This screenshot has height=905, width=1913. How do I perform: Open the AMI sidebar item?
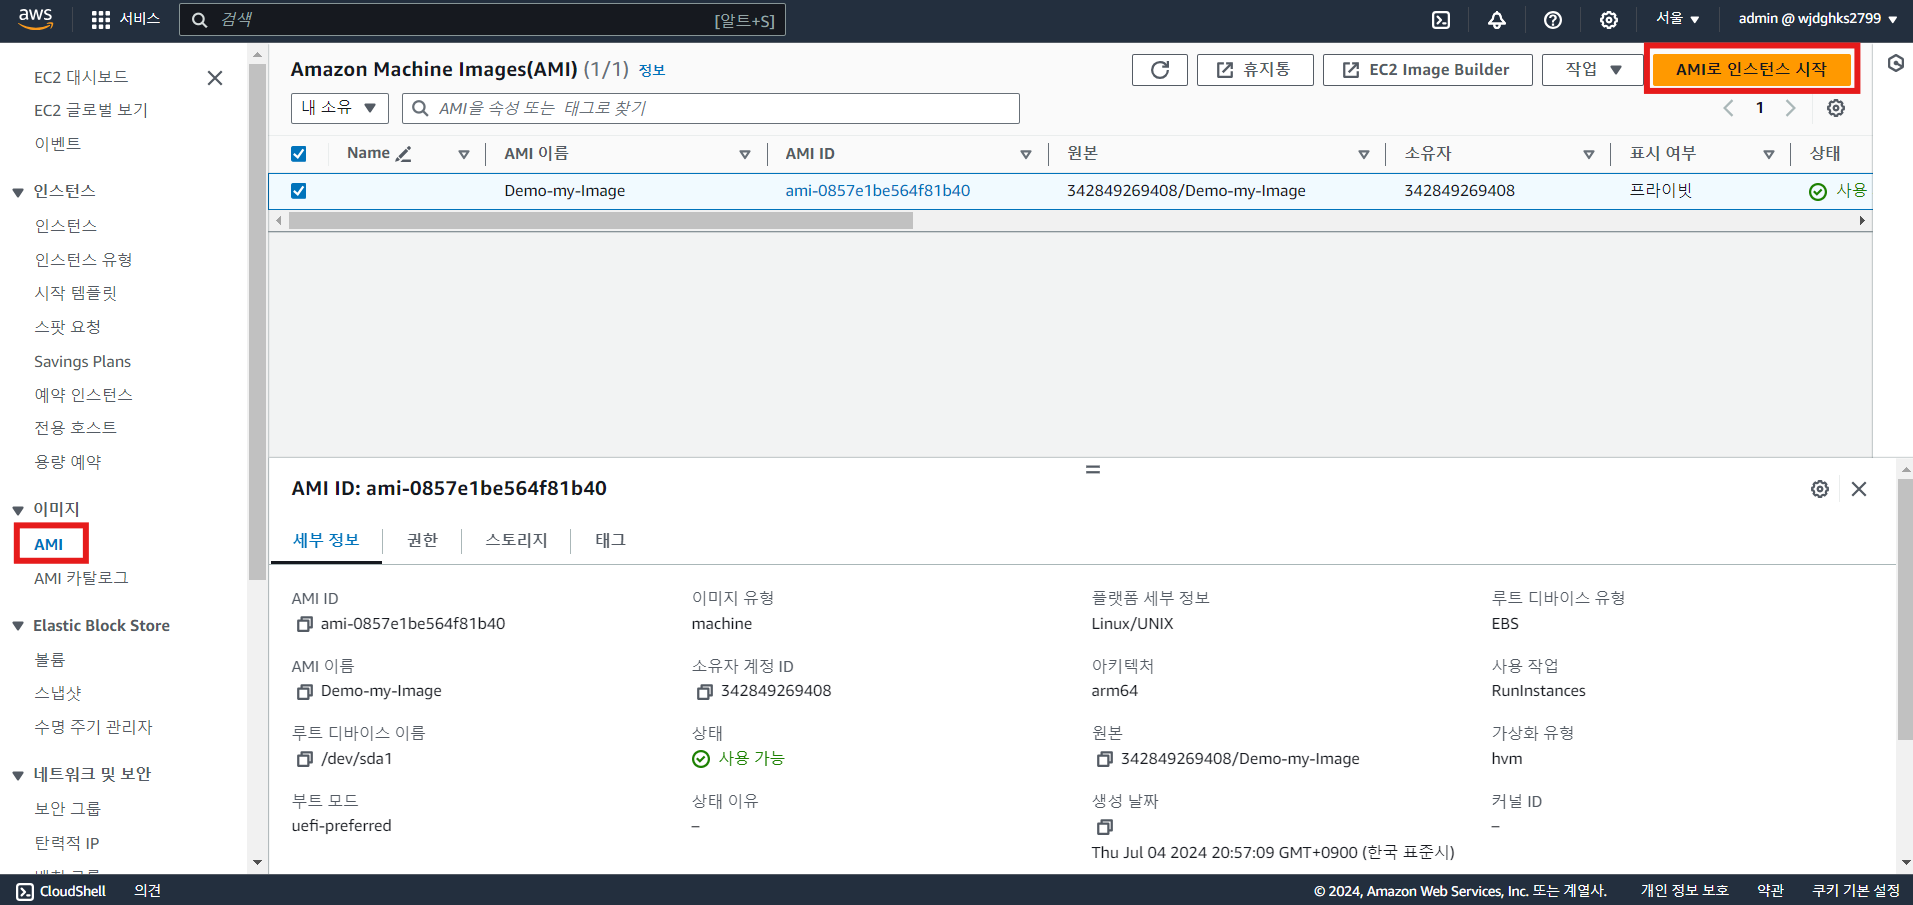pos(49,544)
